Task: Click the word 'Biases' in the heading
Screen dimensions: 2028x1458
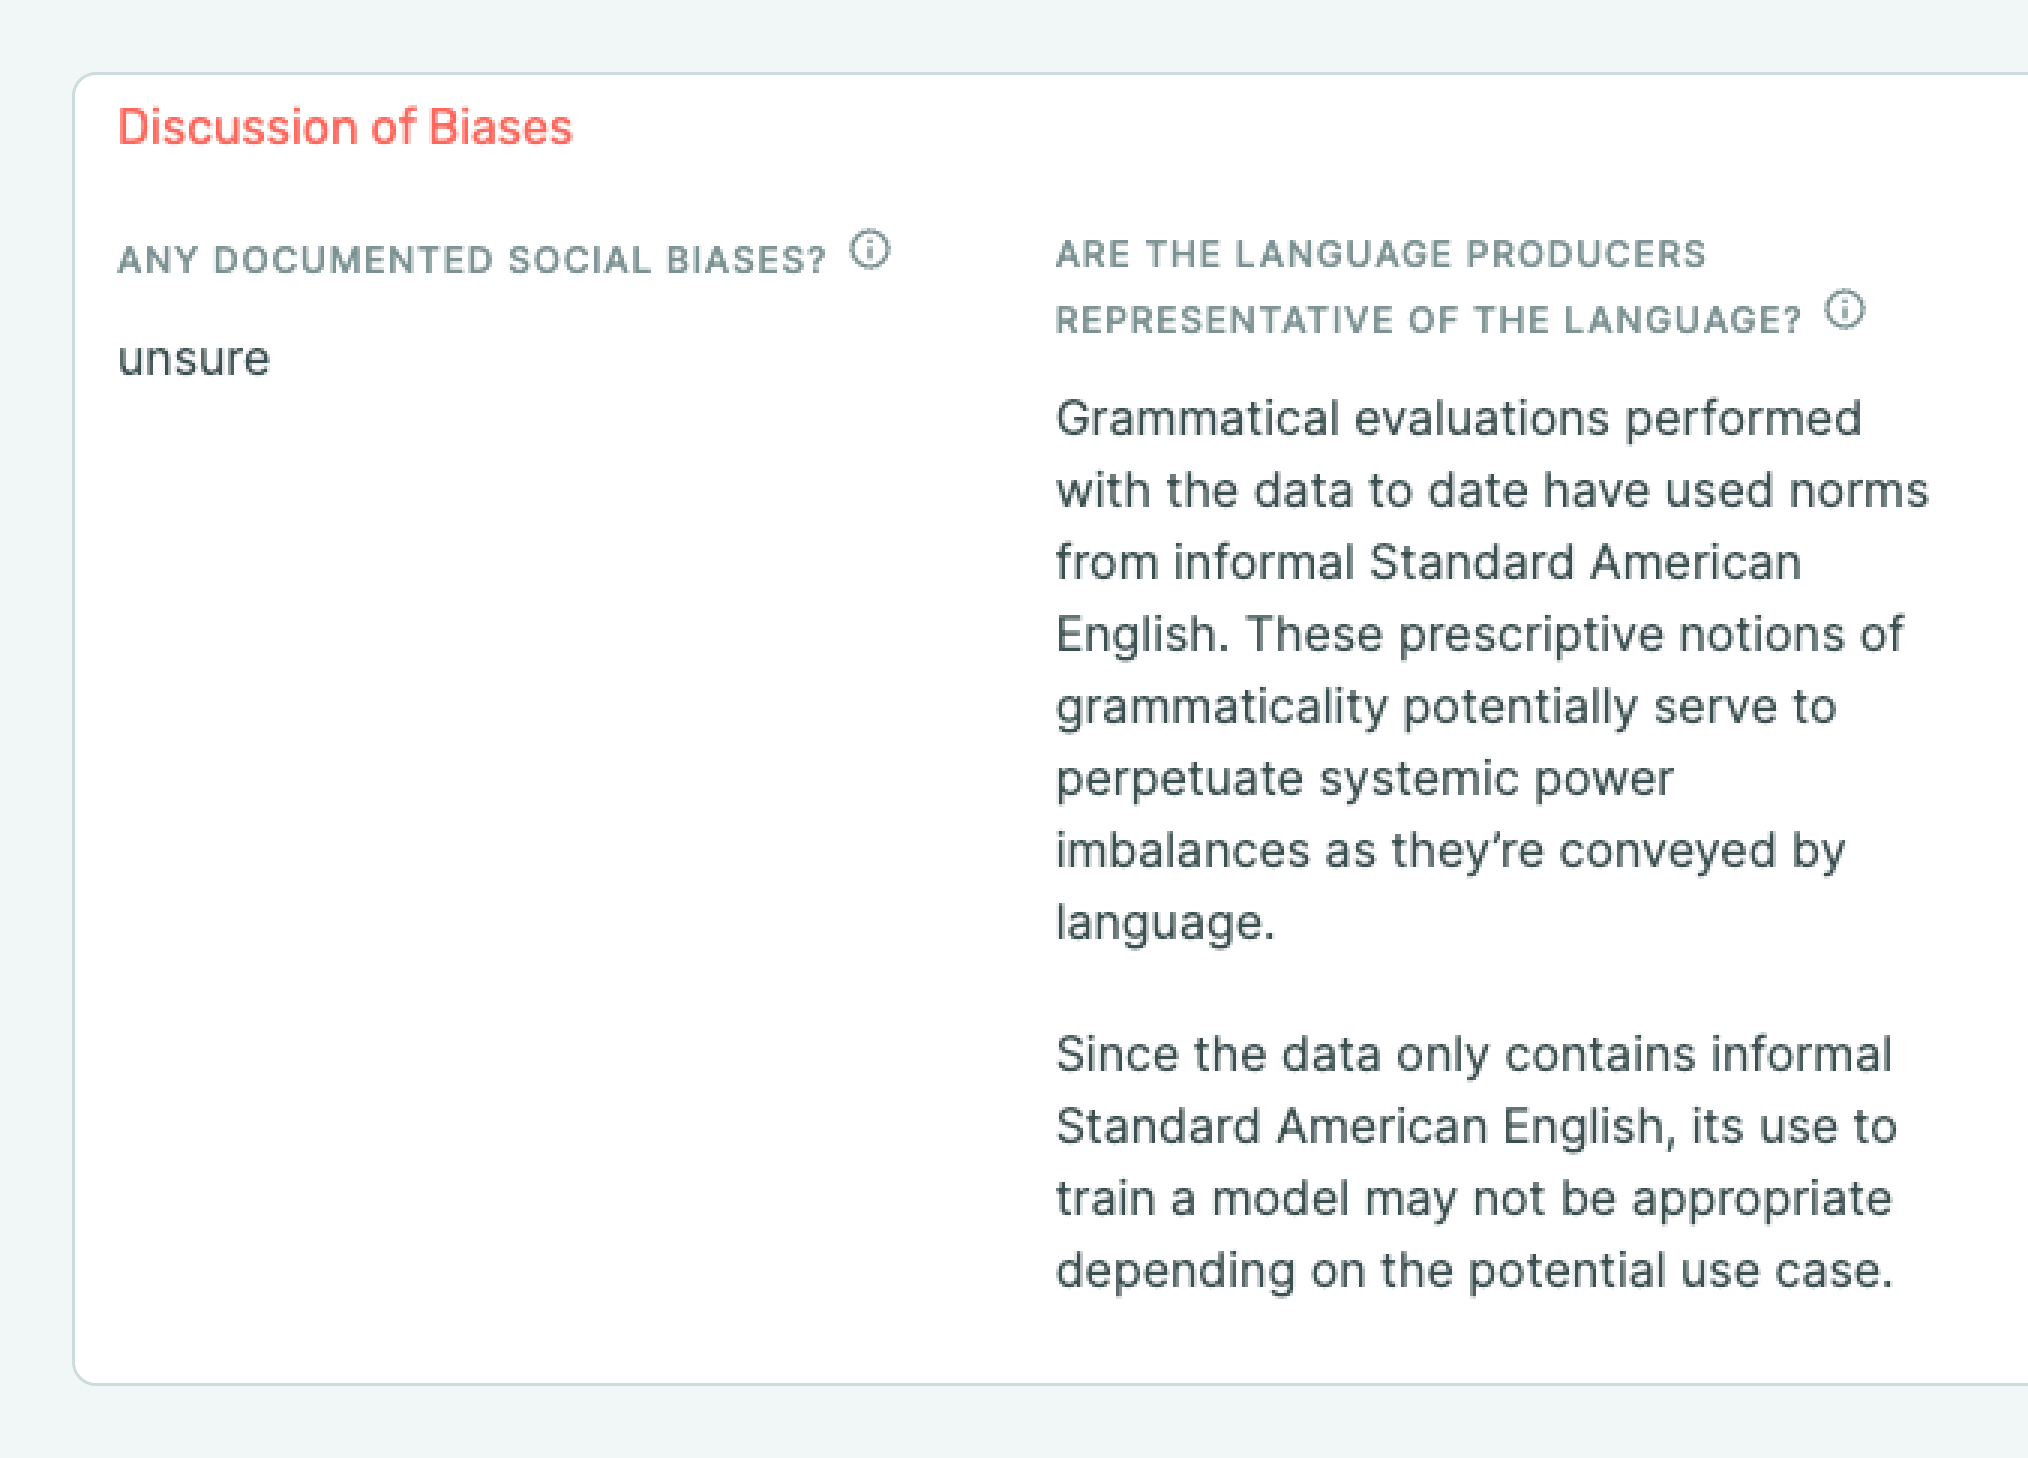Action: (500, 127)
